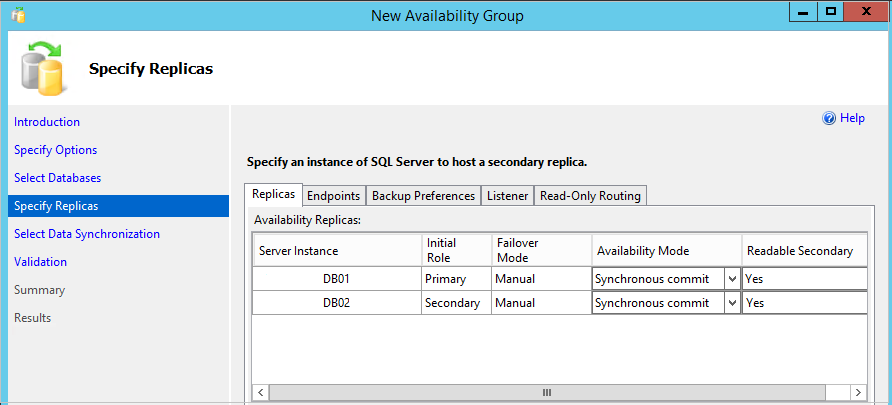Switch to the Endpoints tab
The height and width of the screenshot is (405, 892).
(x=333, y=196)
